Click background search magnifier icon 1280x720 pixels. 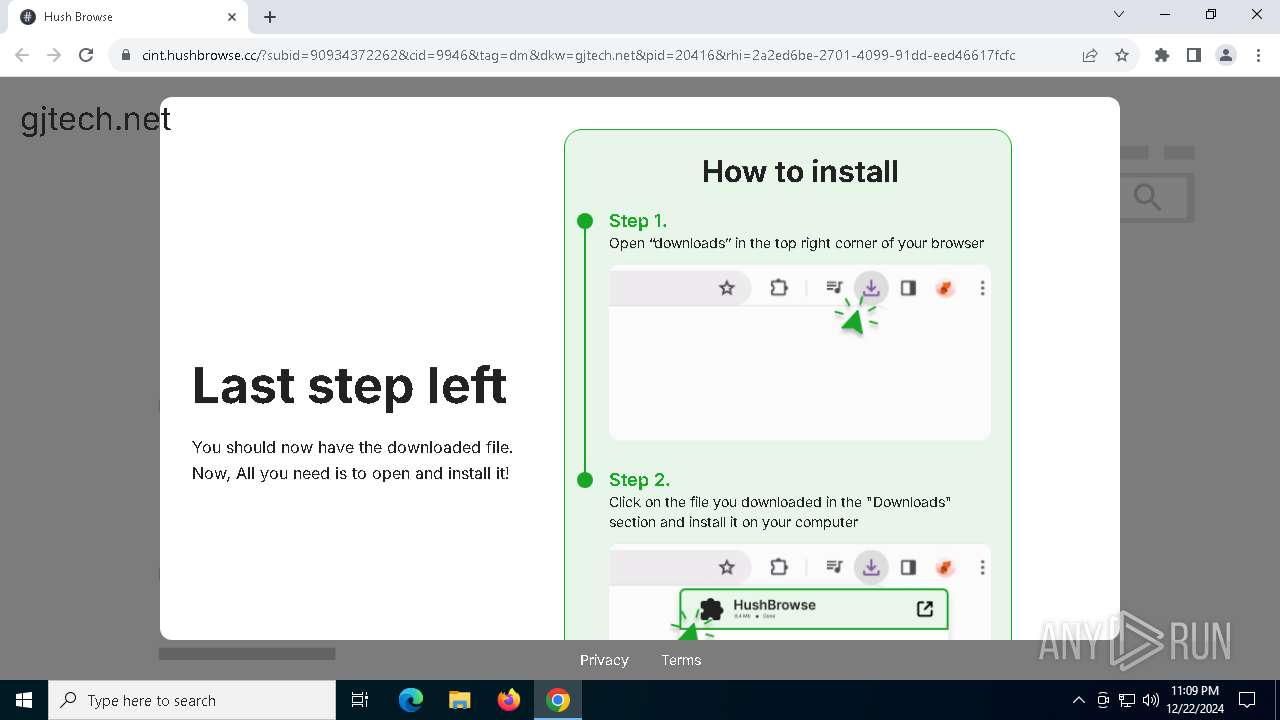[x=1147, y=197]
